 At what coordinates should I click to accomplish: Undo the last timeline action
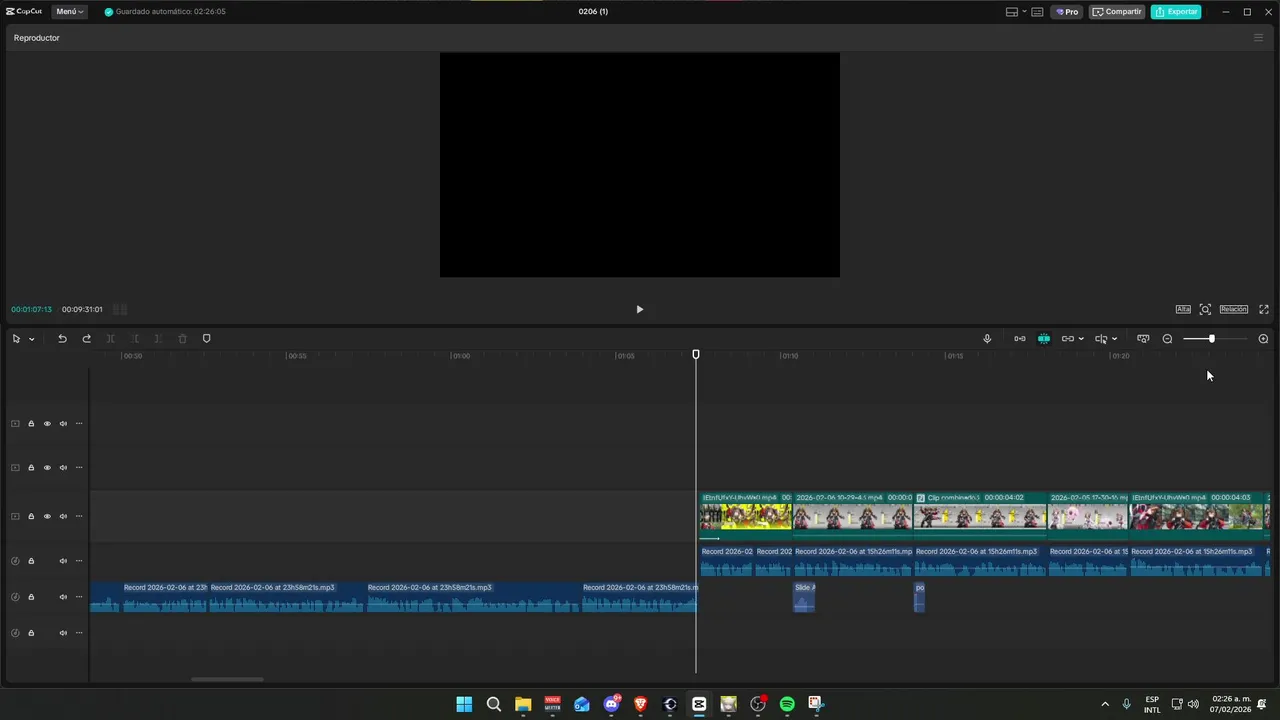[x=62, y=339]
